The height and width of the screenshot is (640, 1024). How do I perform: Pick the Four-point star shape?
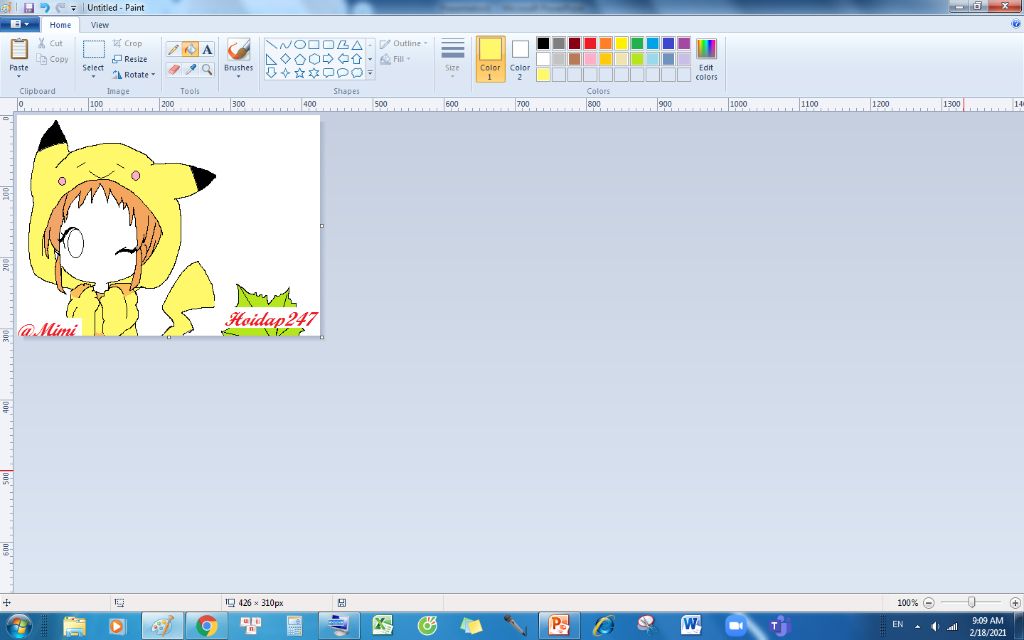click(x=285, y=72)
